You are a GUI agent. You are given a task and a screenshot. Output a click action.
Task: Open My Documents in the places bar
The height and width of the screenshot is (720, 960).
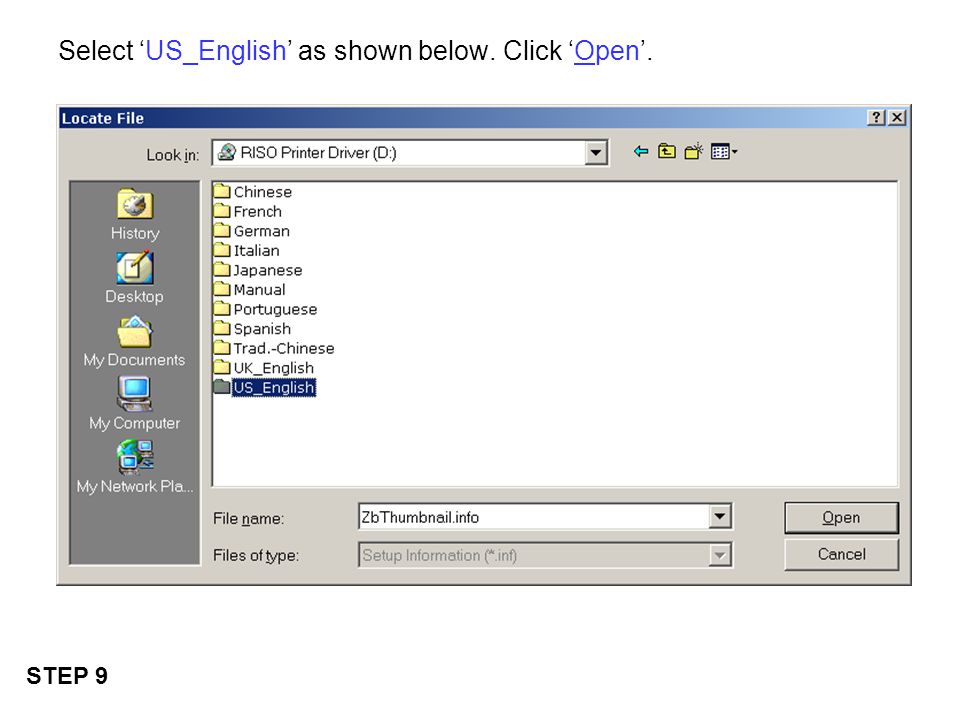tap(134, 341)
